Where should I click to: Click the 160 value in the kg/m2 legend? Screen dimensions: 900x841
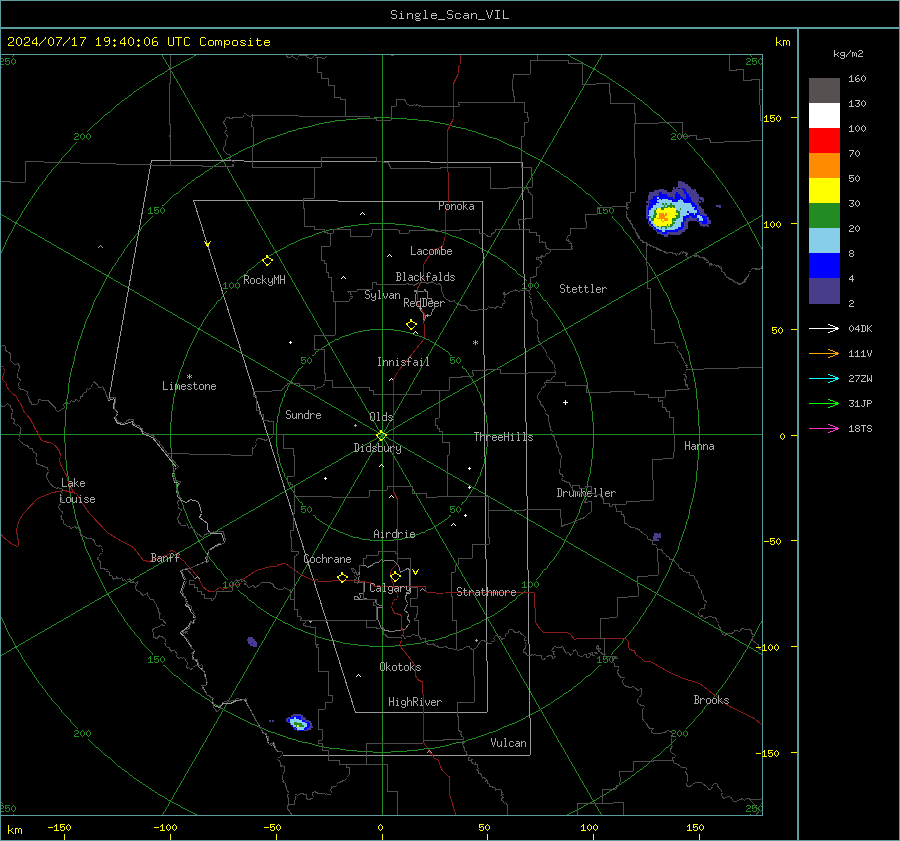pyautogui.click(x=857, y=79)
